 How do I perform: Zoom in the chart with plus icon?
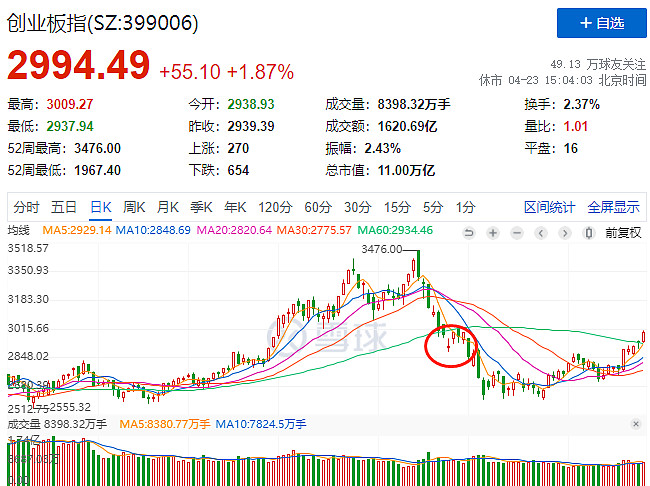click(x=493, y=233)
